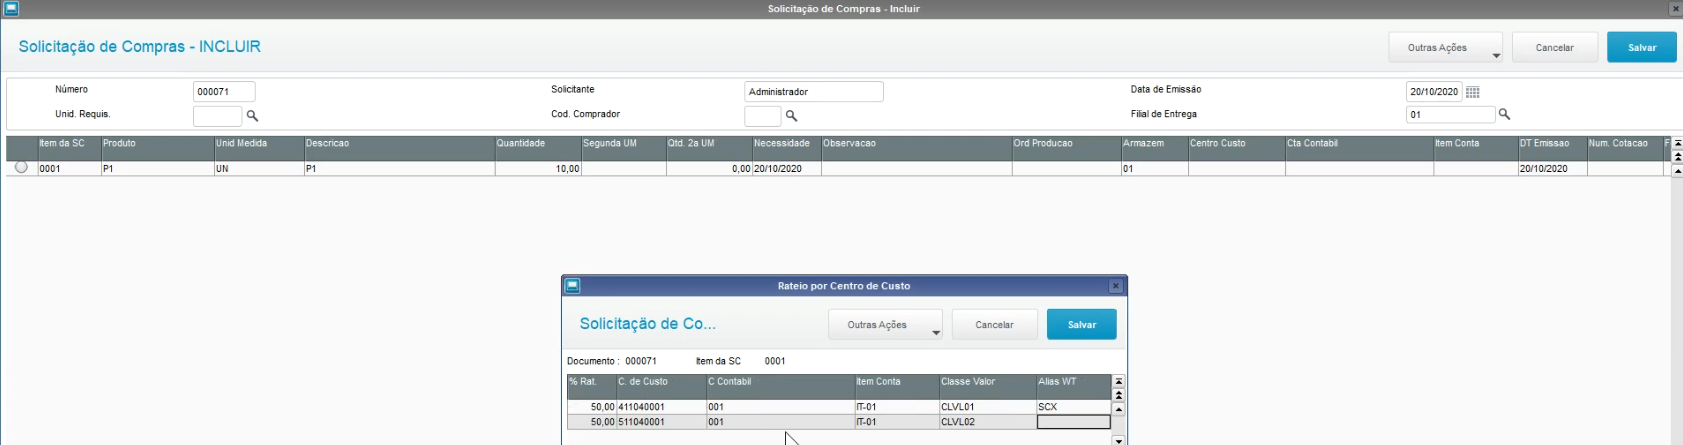Click main Cancelar button
The image size is (1683, 445).
(x=1554, y=47)
